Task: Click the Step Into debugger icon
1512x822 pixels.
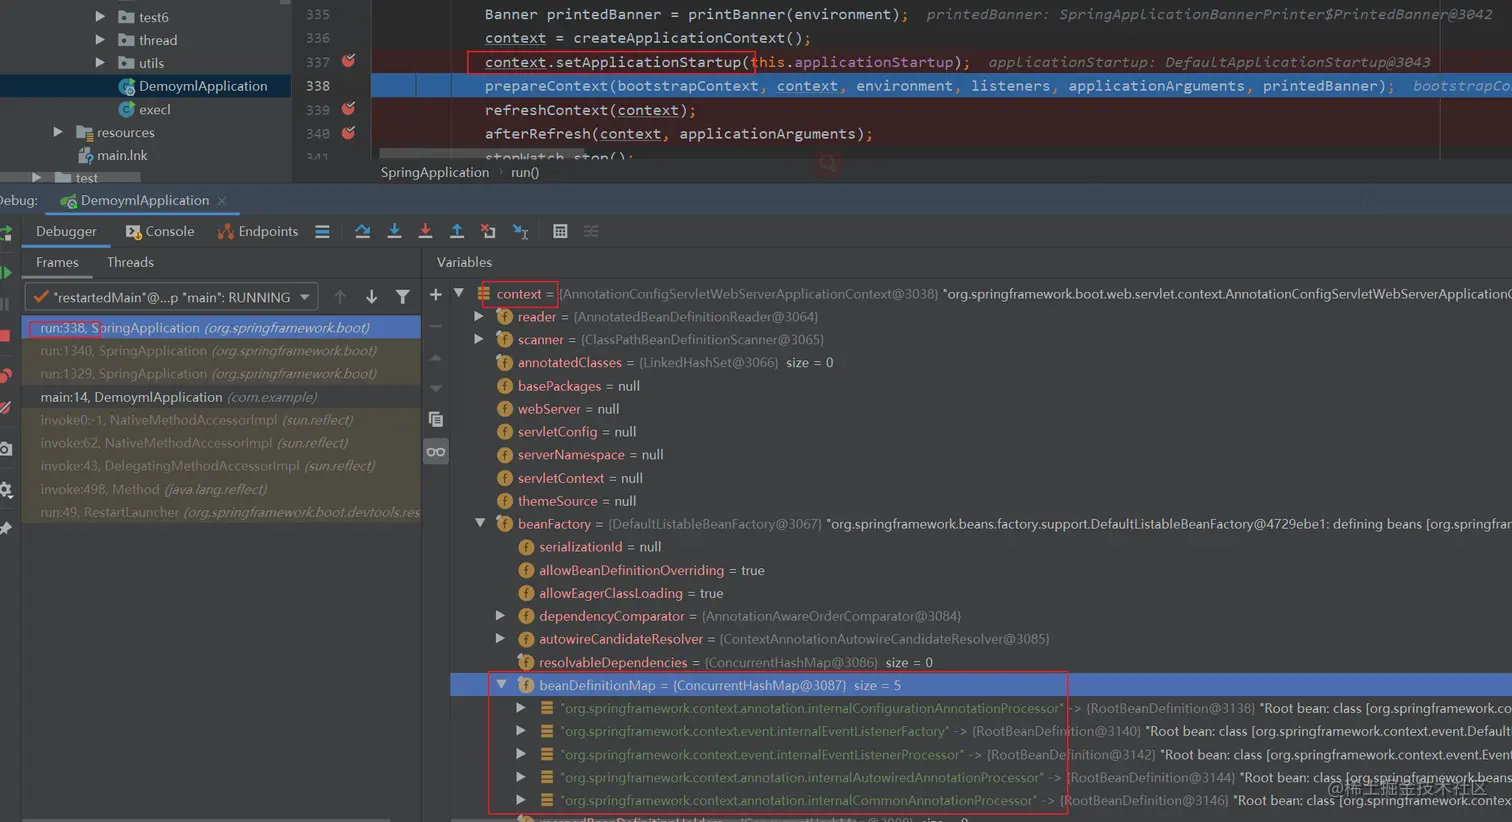Action: point(394,232)
